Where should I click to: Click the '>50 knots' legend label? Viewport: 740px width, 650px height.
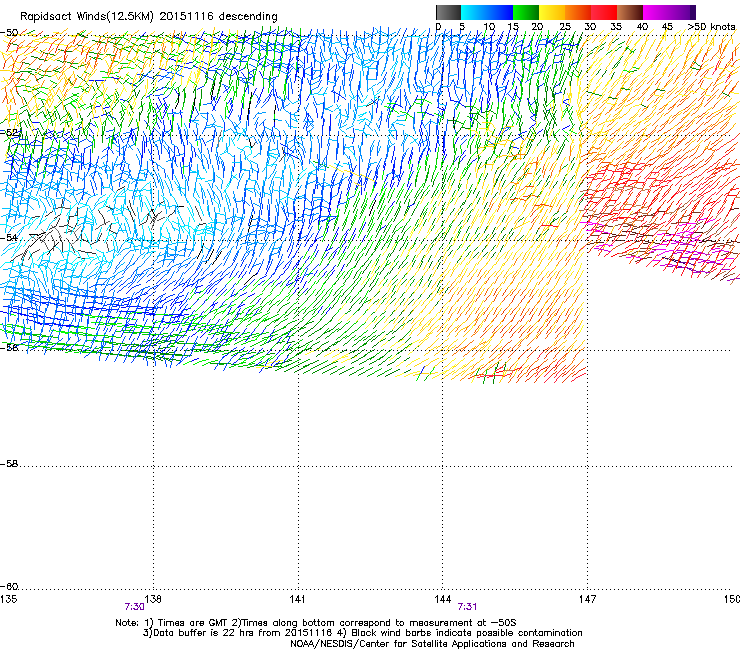coord(711,27)
